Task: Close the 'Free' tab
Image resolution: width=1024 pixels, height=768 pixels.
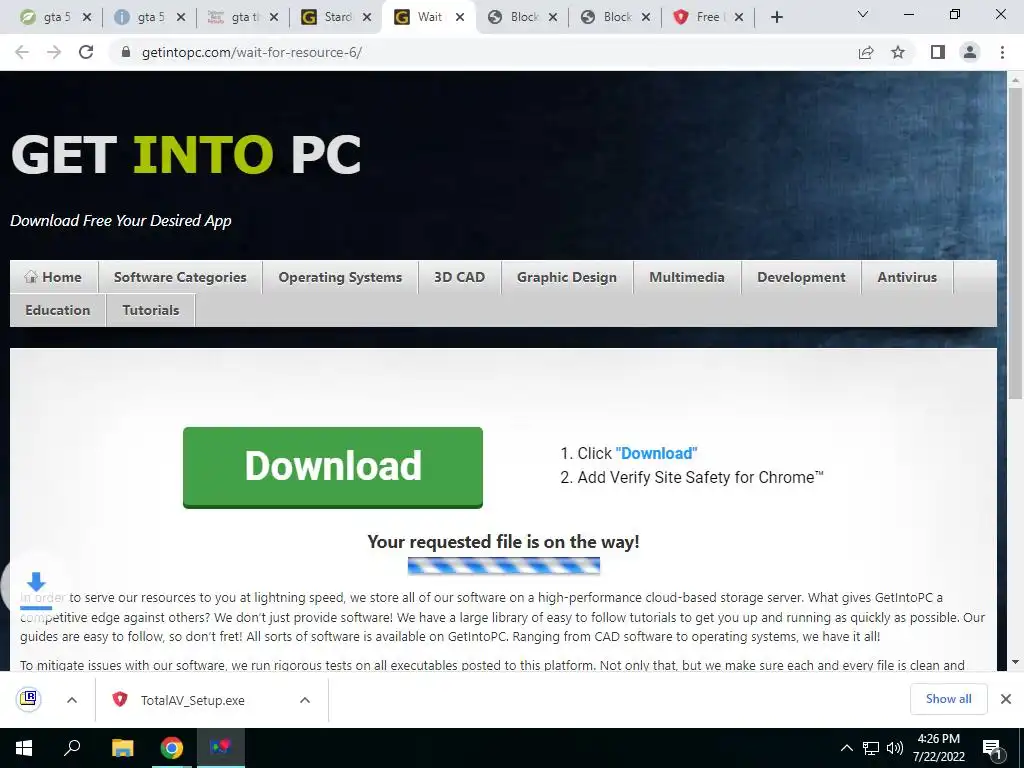Action: pyautogui.click(x=739, y=18)
